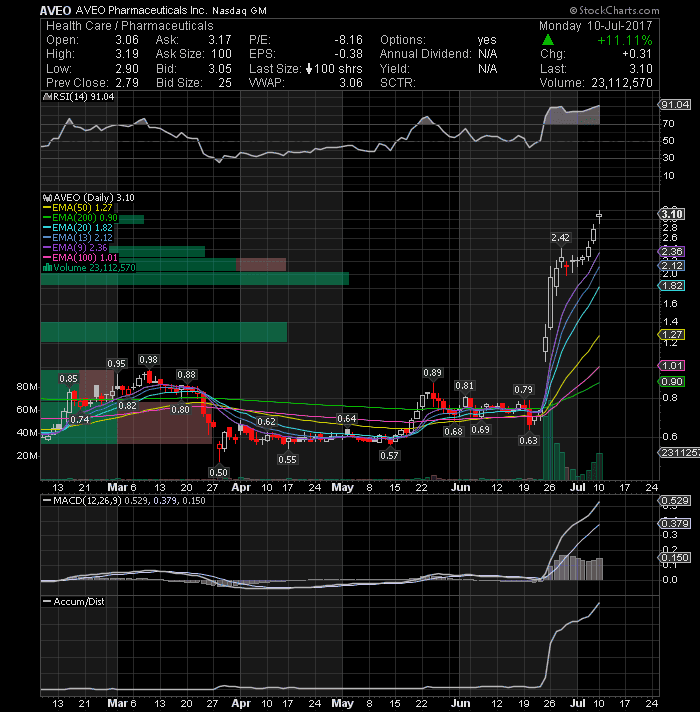Click the down arrow beside Last Size
Viewport: 700px width, 712px height.
309,69
